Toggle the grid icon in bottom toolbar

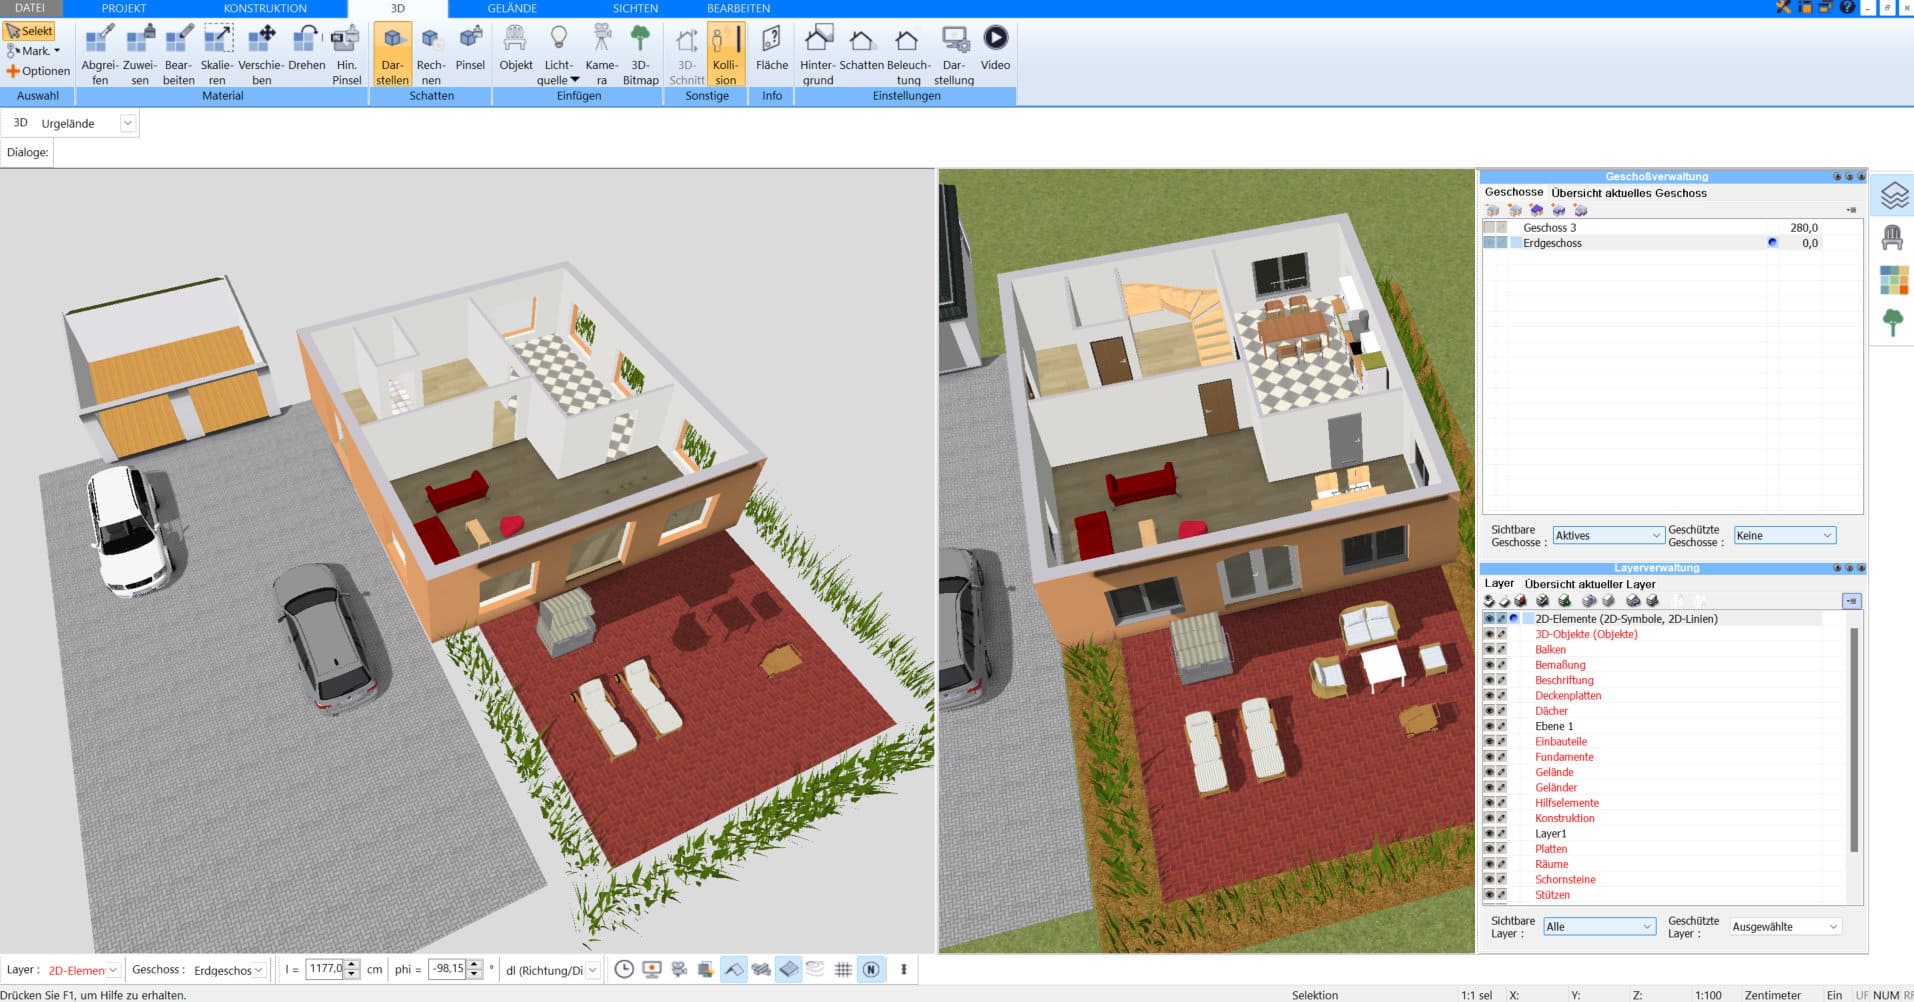click(843, 969)
